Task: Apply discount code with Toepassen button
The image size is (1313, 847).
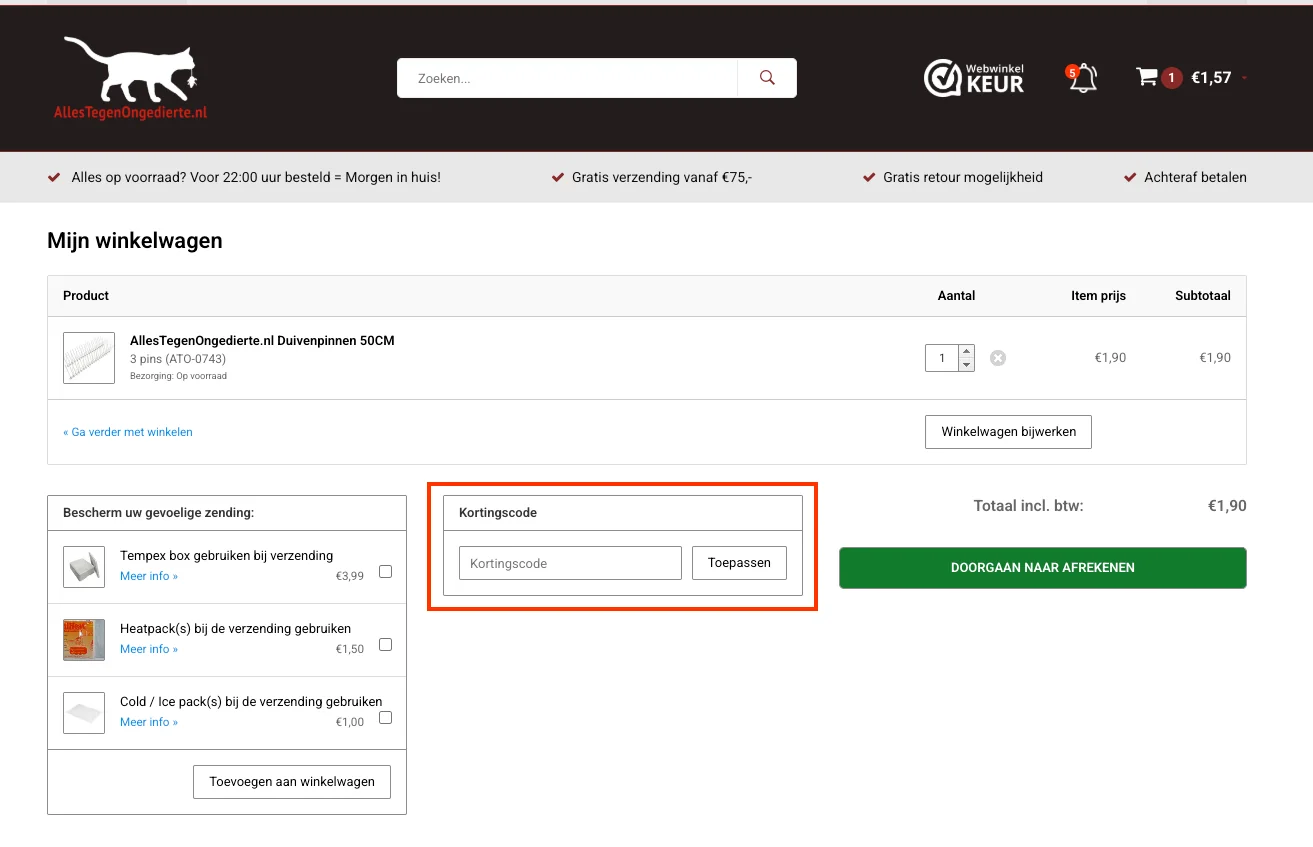Action: tap(739, 563)
